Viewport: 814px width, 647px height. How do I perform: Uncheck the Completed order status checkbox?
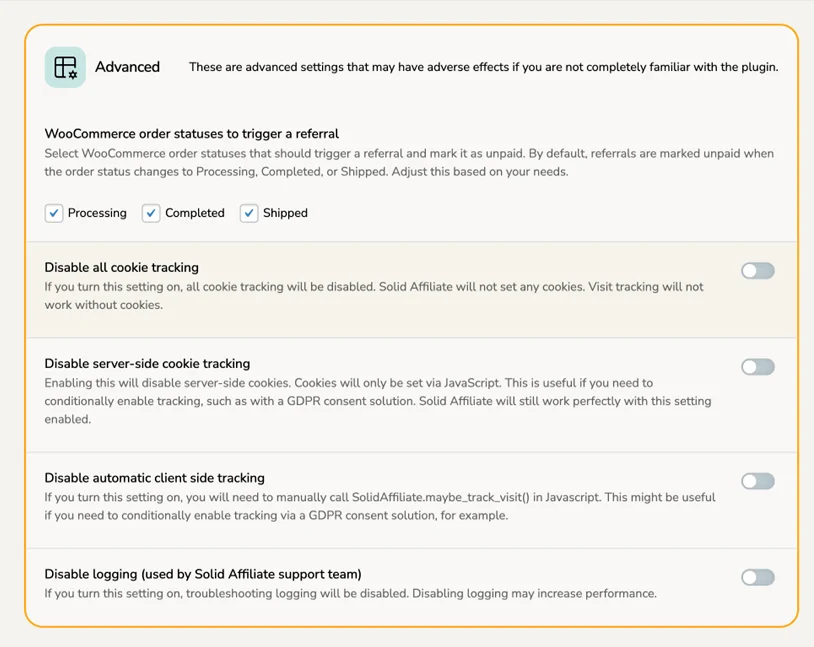[x=151, y=213]
